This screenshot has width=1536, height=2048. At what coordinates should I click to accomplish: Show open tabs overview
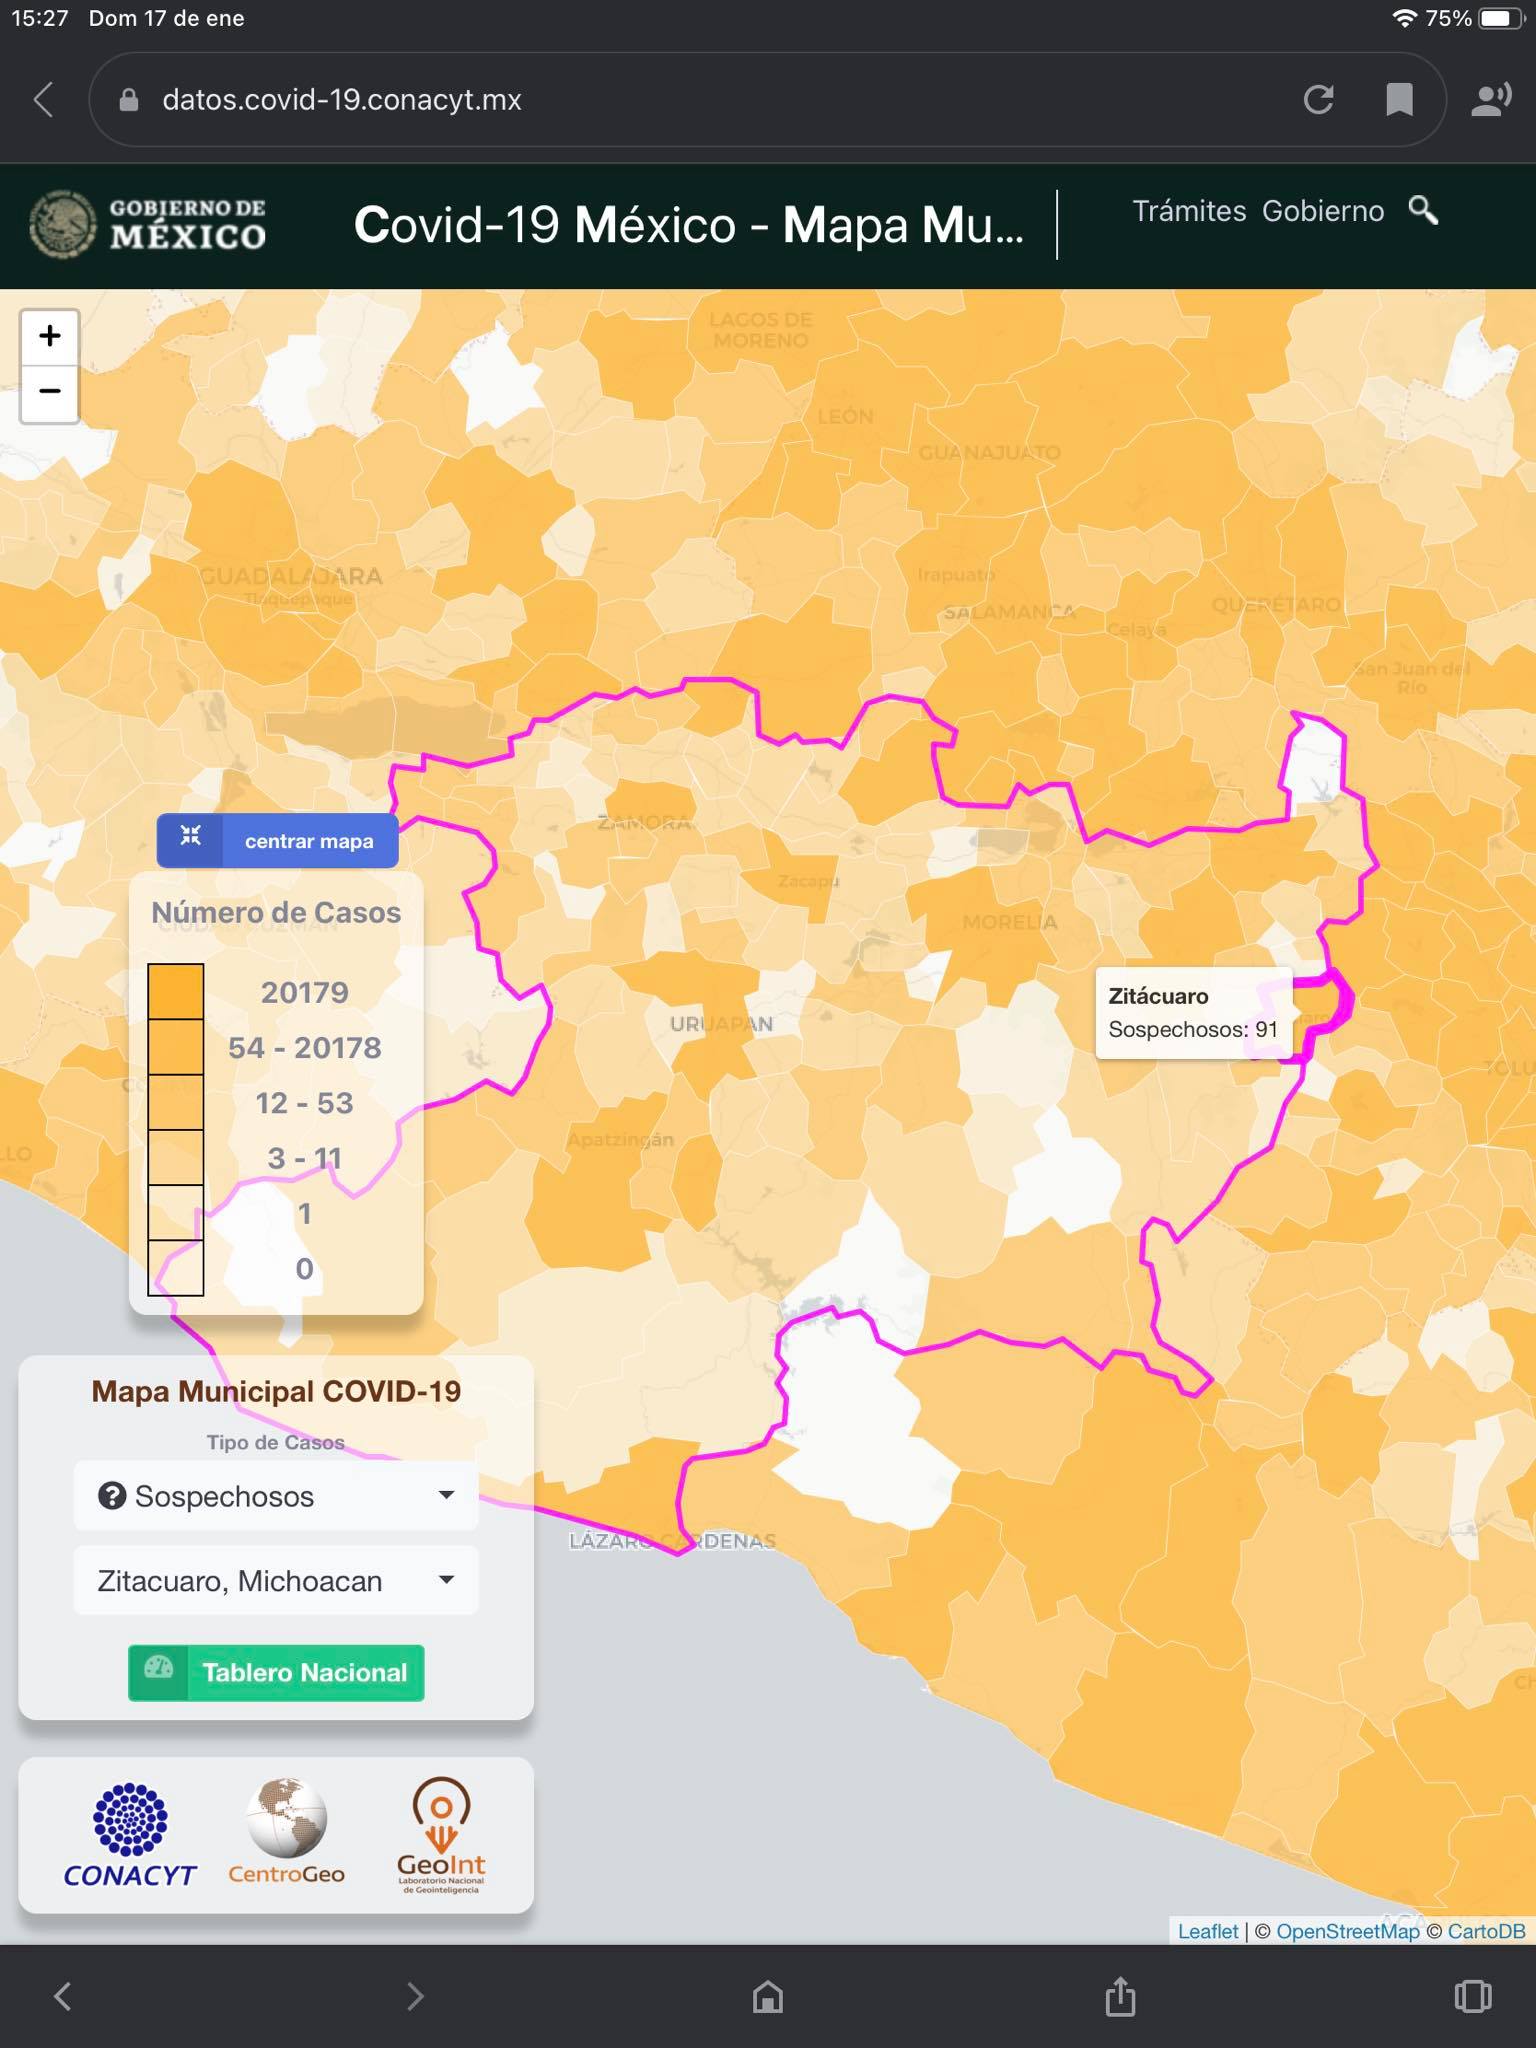[1473, 1996]
